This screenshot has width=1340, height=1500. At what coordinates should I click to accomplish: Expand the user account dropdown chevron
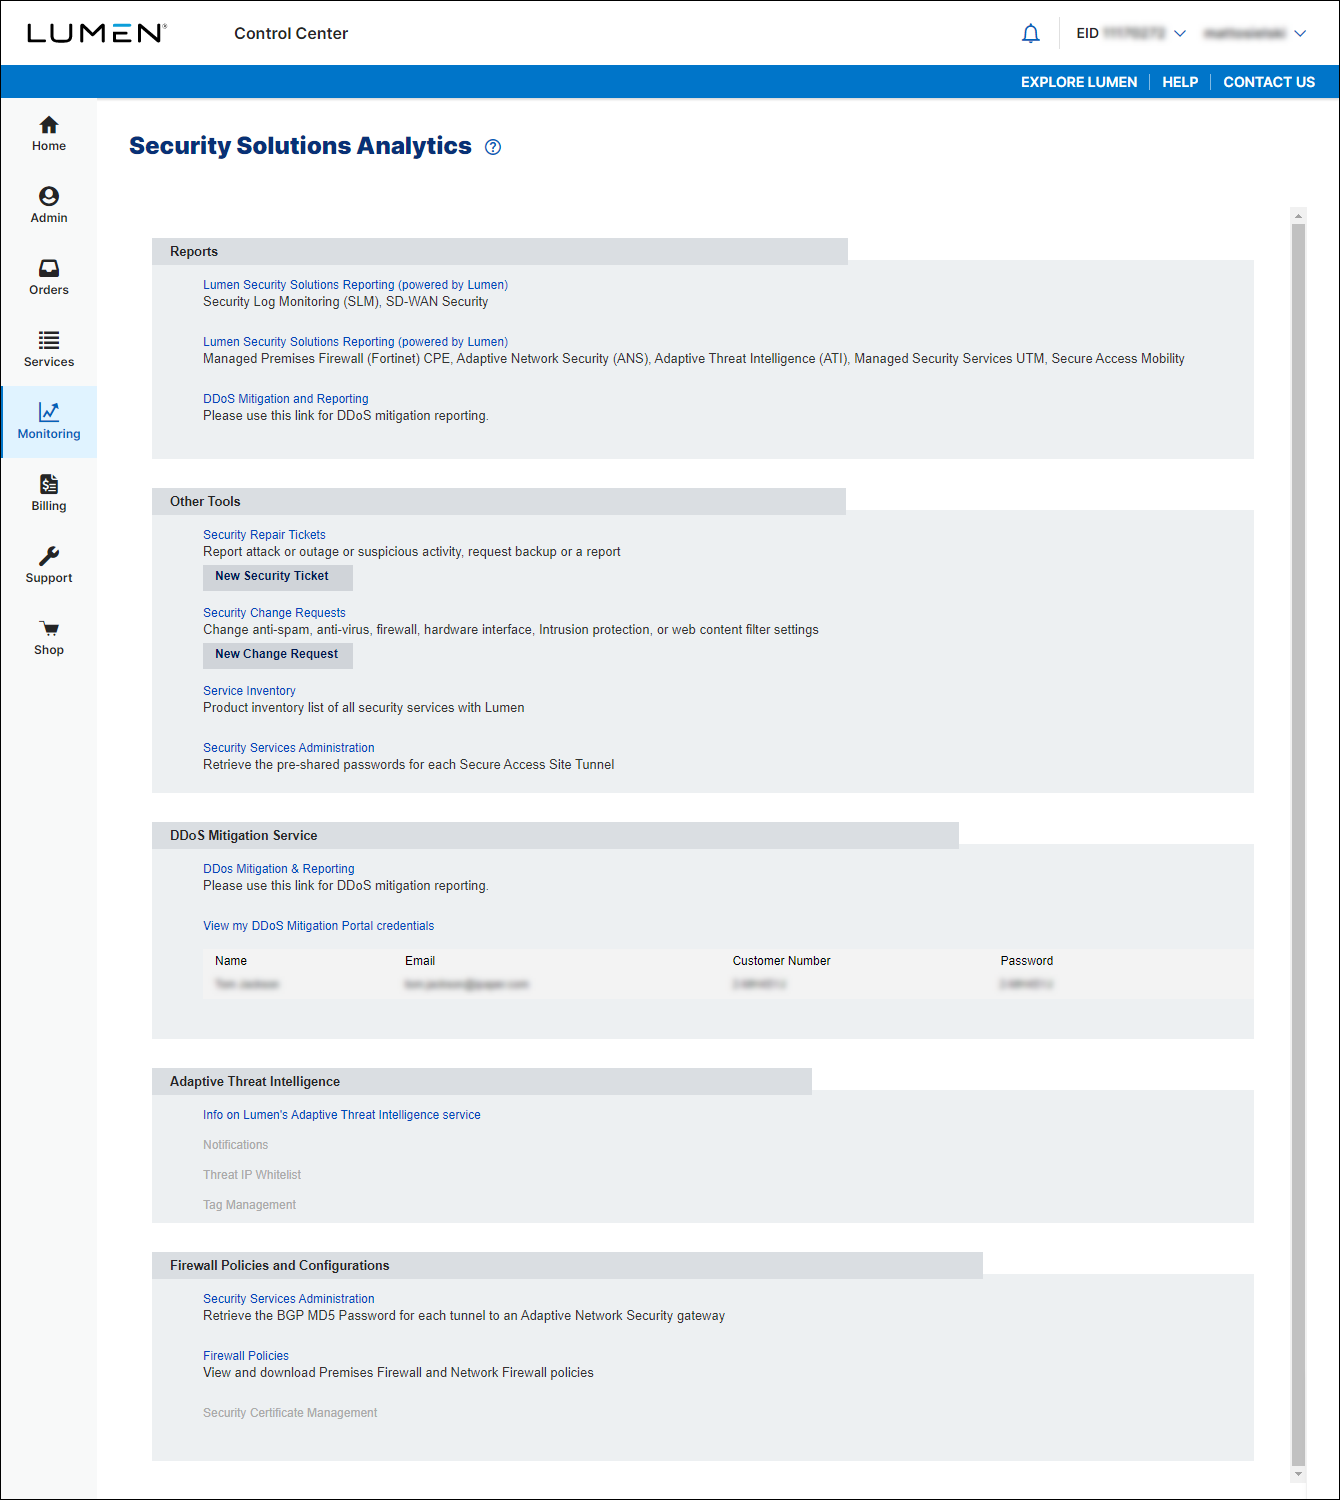click(x=1300, y=33)
